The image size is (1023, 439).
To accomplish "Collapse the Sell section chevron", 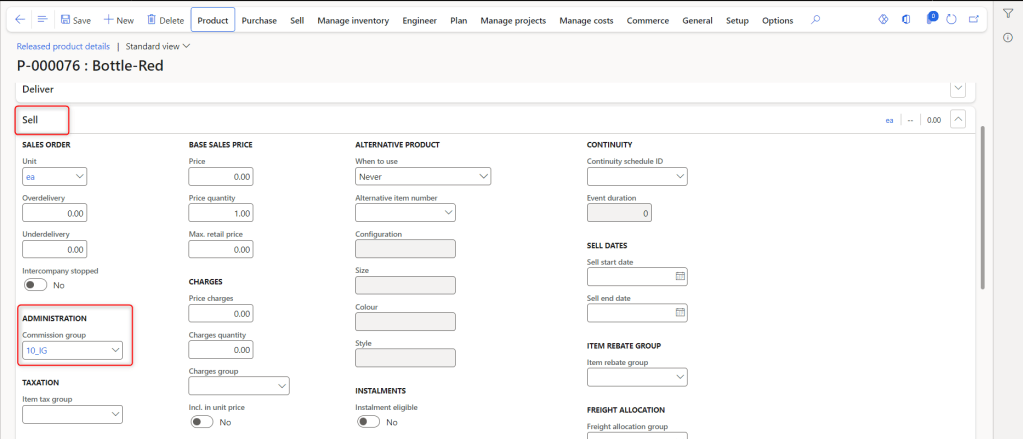I will pyautogui.click(x=958, y=119).
